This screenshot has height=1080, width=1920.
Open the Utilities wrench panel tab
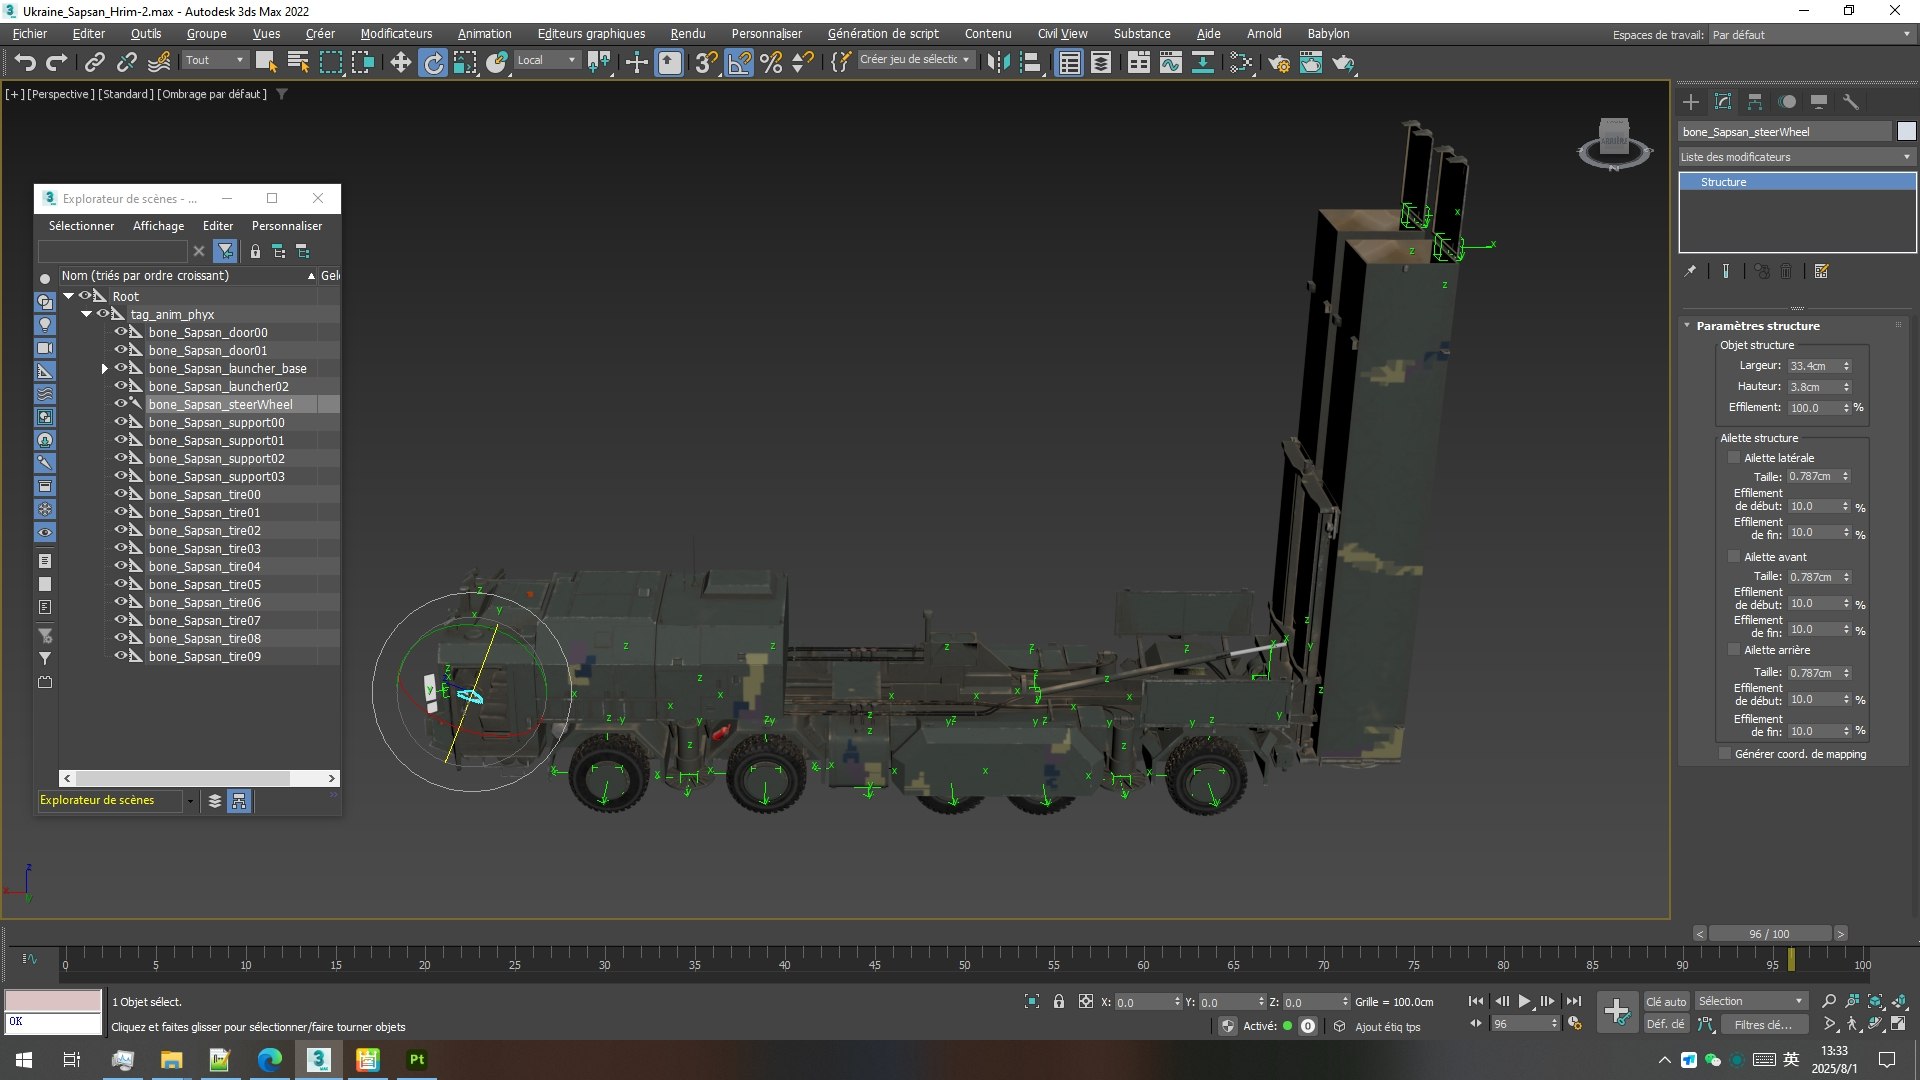1851,102
